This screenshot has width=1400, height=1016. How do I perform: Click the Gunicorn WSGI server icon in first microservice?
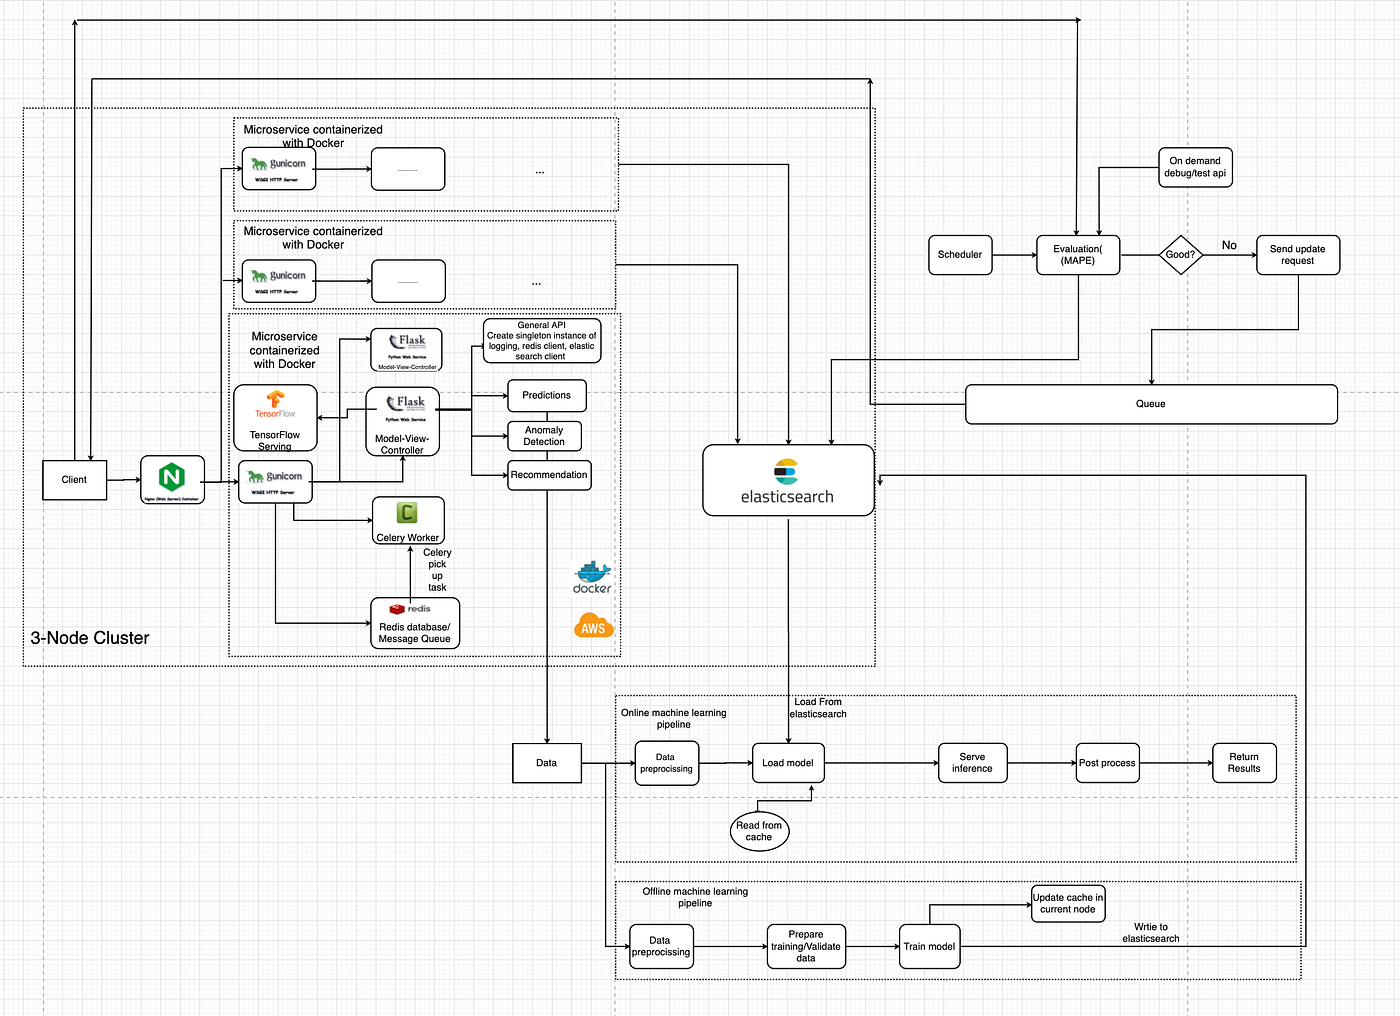(x=278, y=167)
